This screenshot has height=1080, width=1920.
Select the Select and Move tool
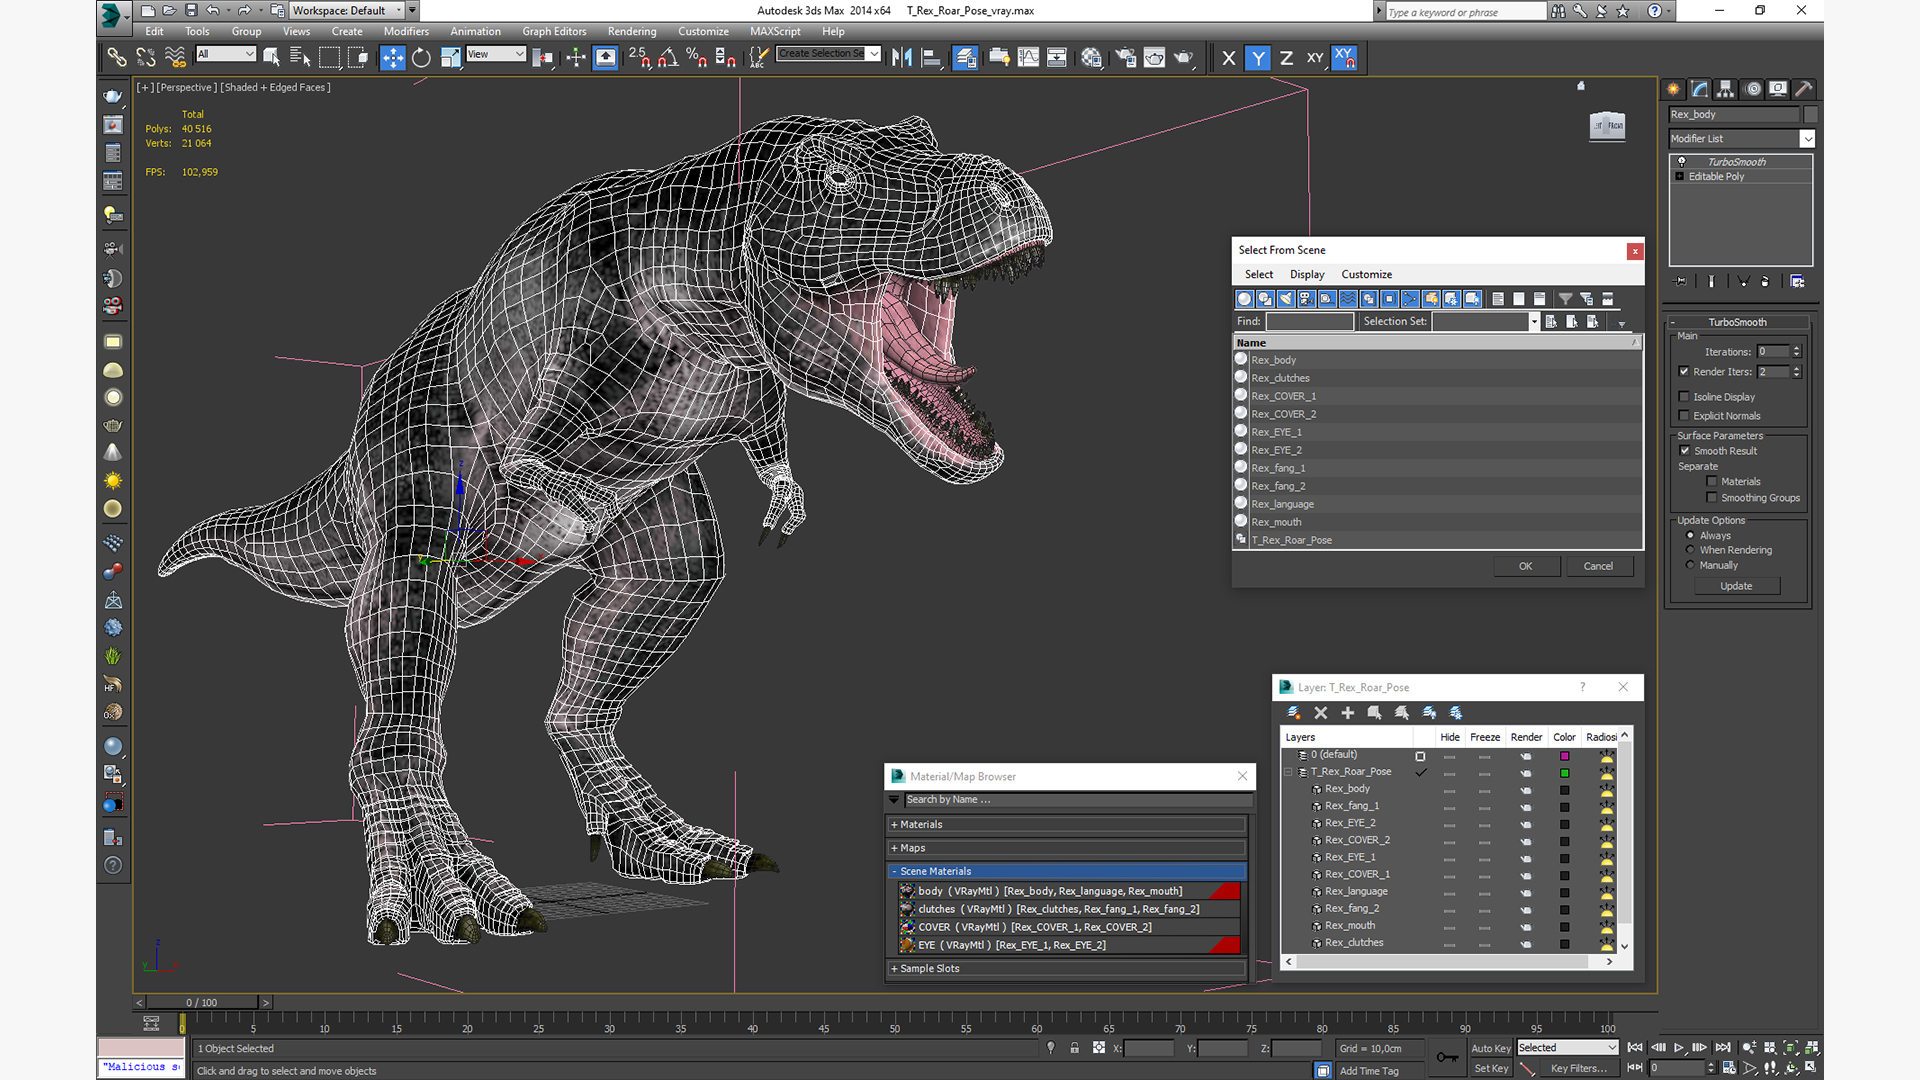pos(393,58)
